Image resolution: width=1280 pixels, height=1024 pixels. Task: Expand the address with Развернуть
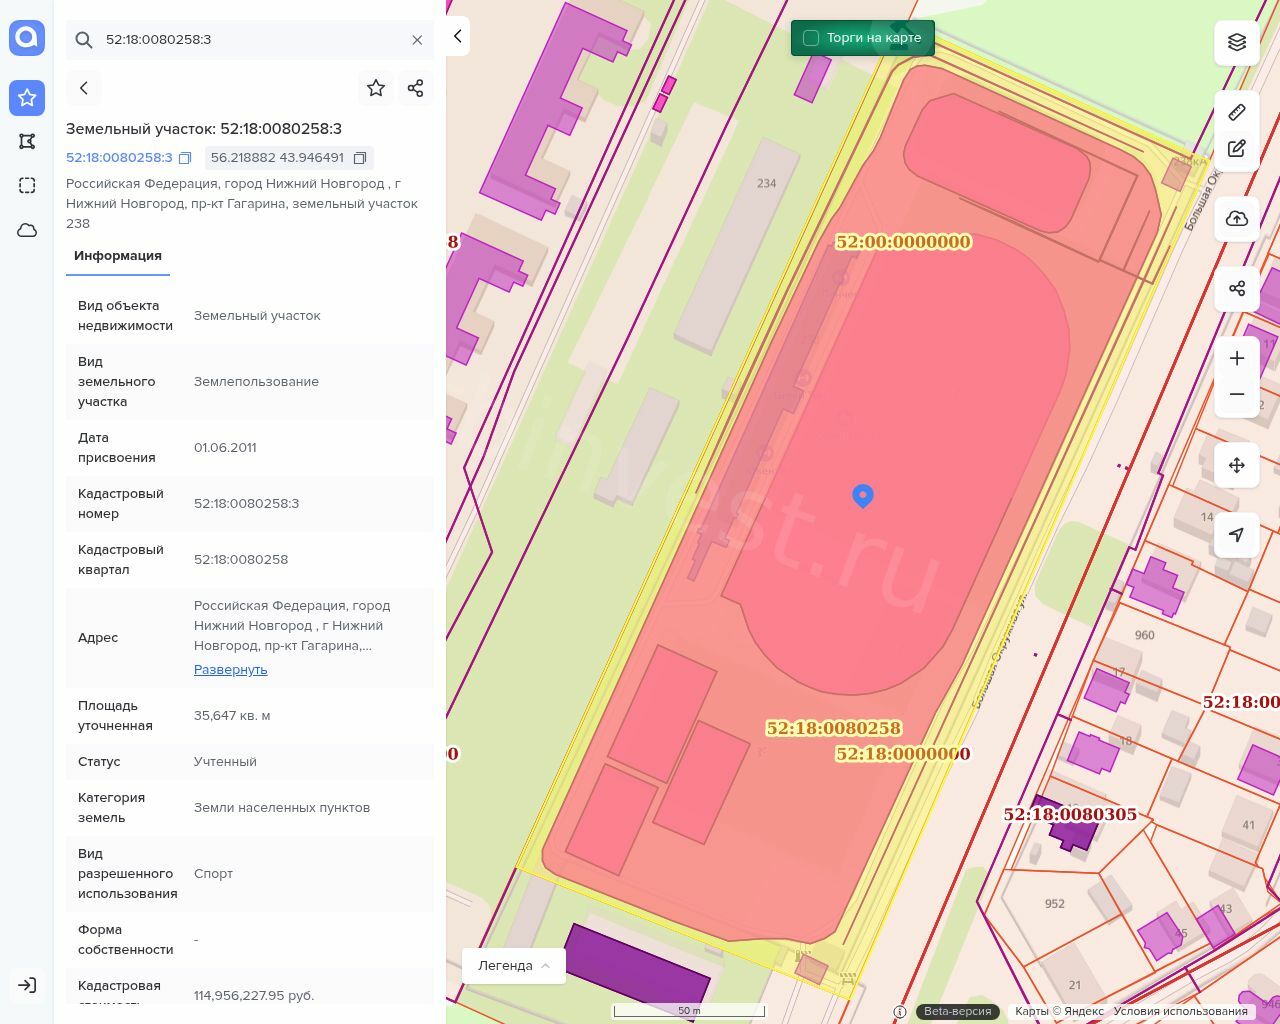pos(230,669)
